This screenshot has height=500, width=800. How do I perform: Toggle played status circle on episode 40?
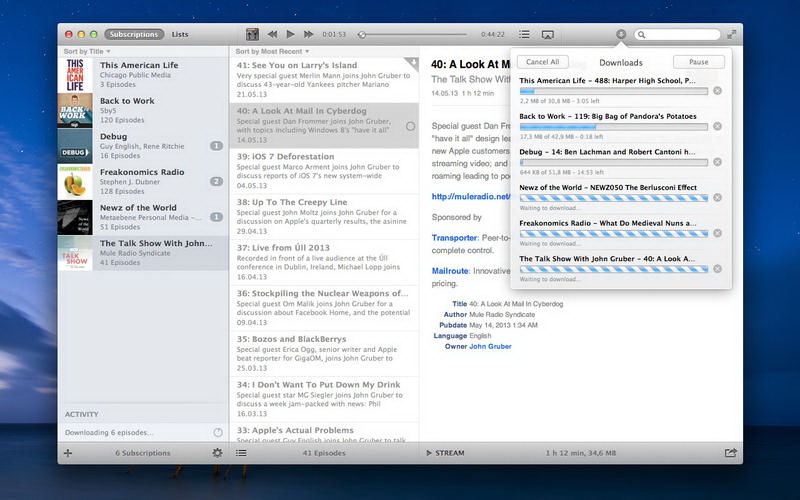(410, 126)
